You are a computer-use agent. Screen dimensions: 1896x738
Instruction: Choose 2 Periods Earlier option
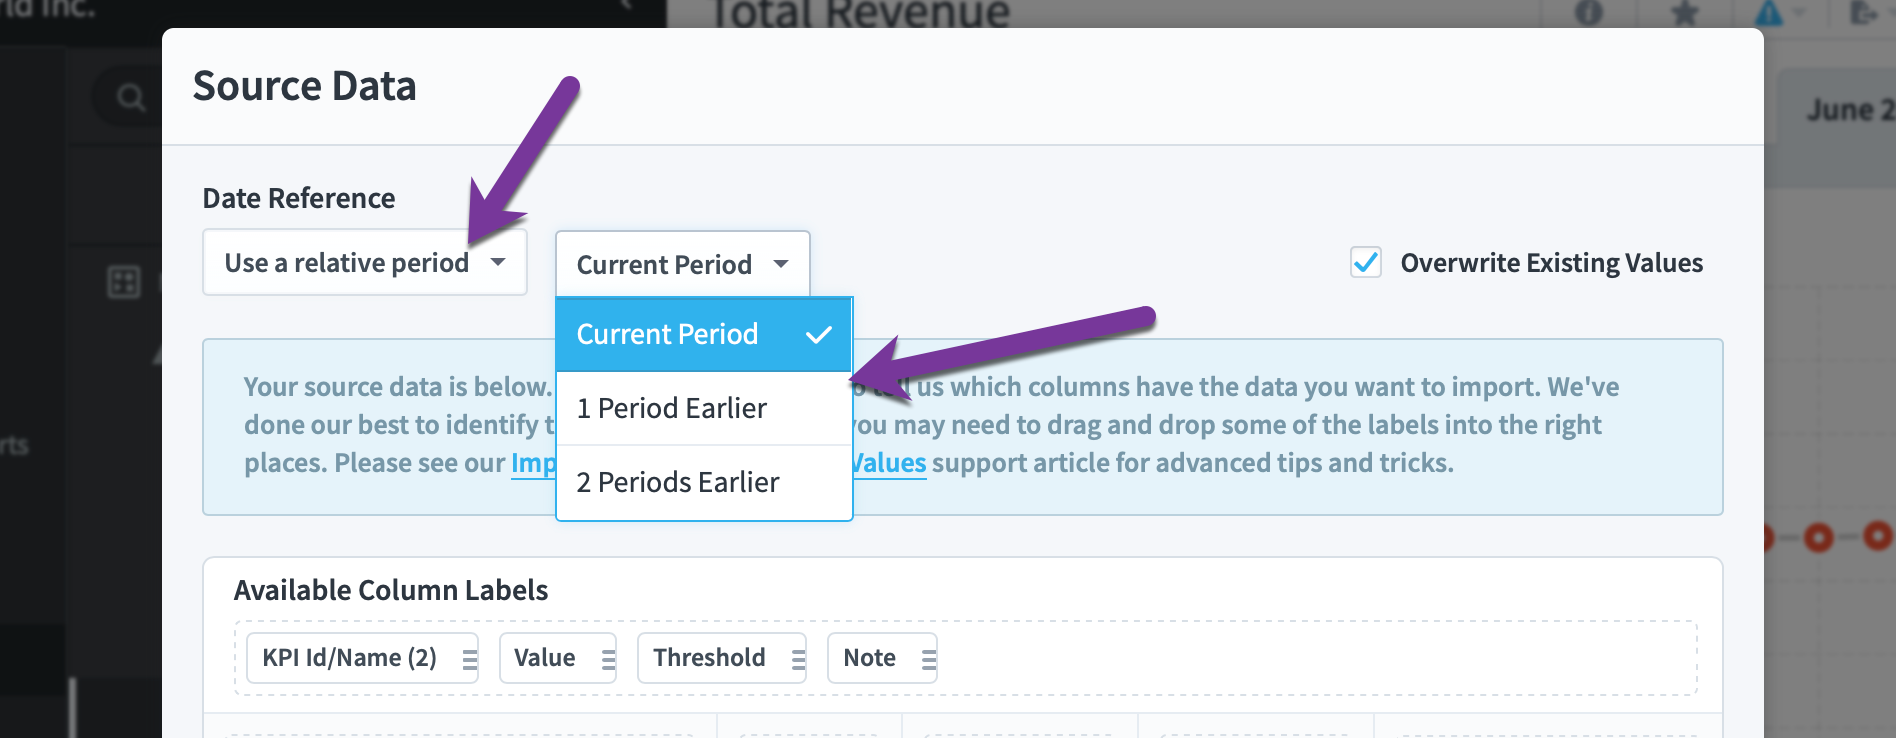point(704,482)
